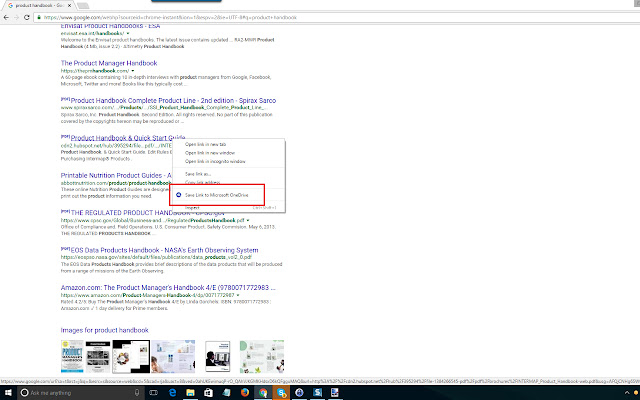
Task: Expand dropdown arrow beside envisat.esa.int URL
Action: (x=128, y=33)
